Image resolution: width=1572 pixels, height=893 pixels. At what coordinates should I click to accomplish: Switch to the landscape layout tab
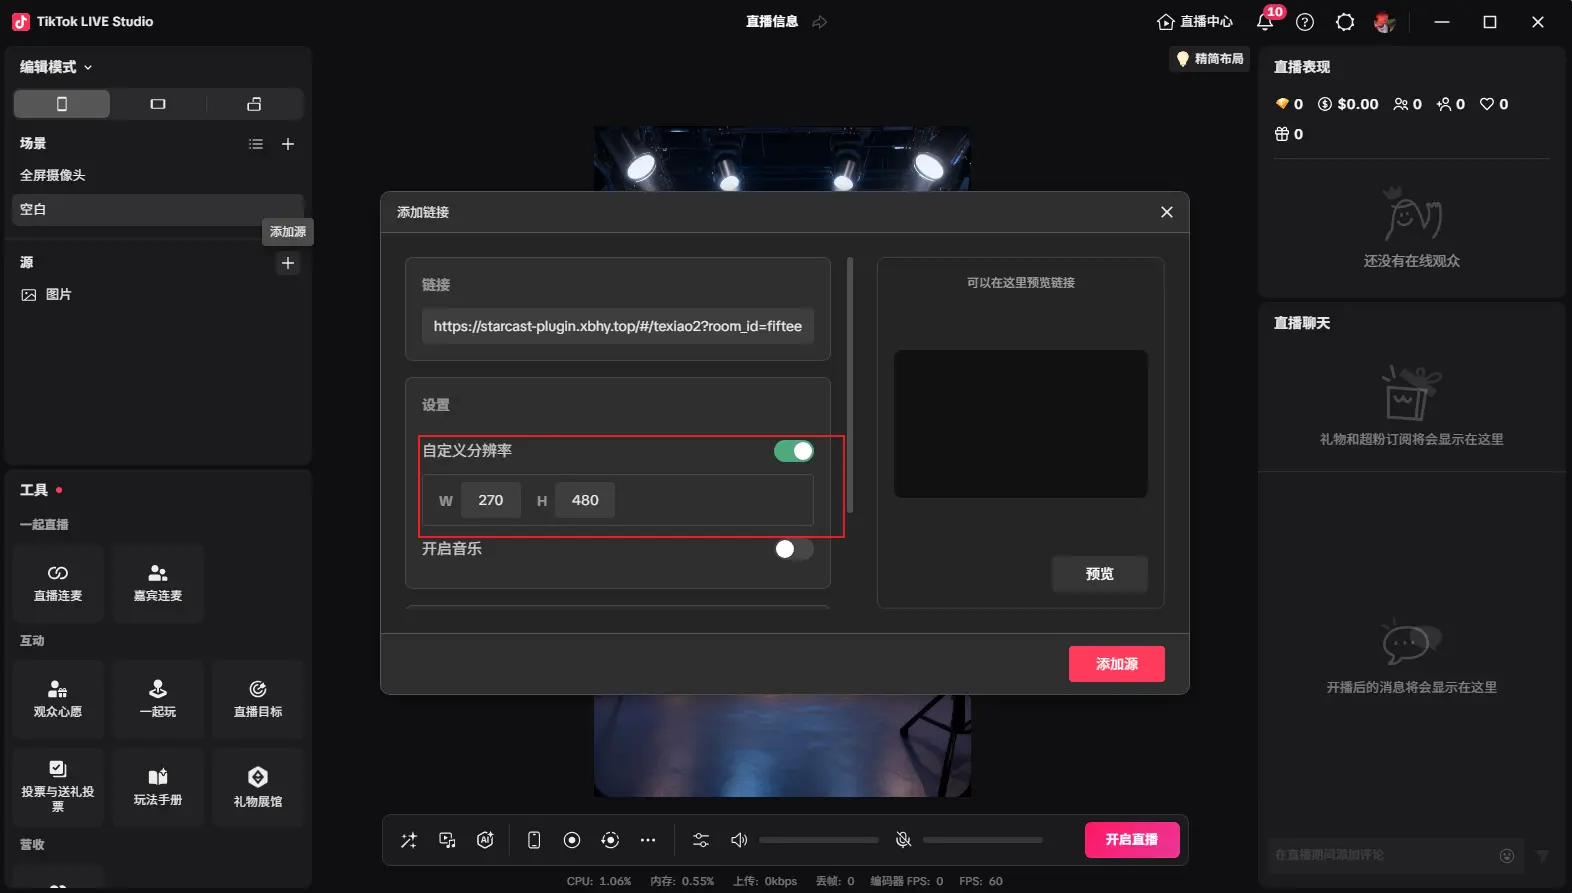click(x=158, y=104)
